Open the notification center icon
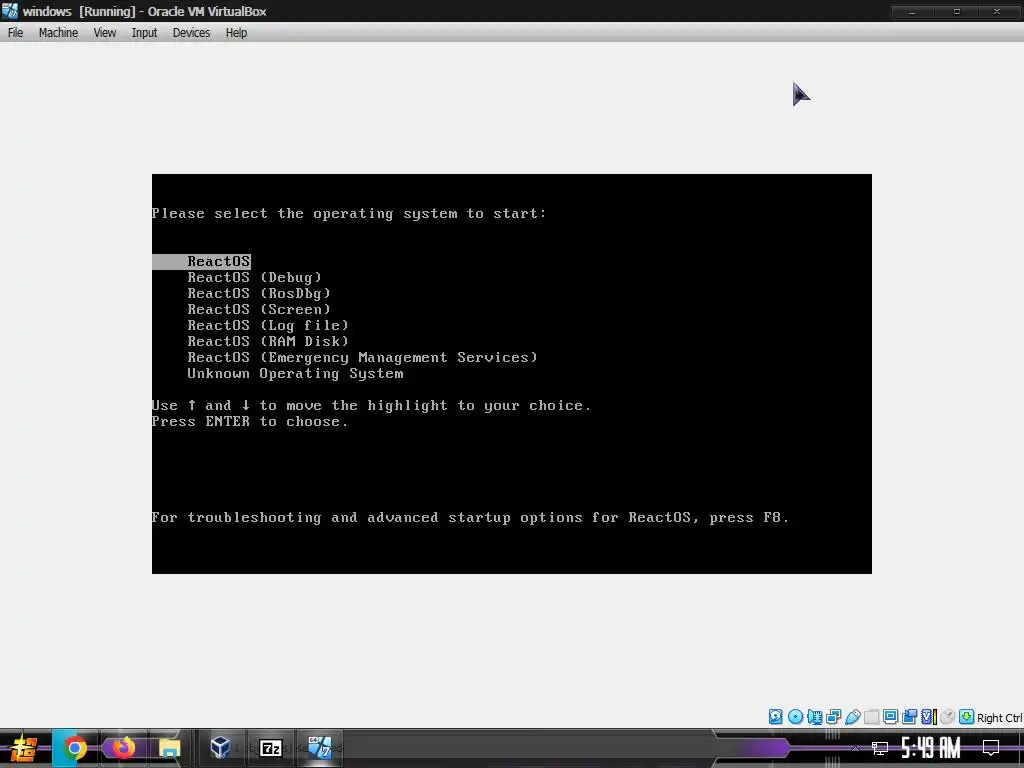1024x768 pixels. (x=991, y=748)
